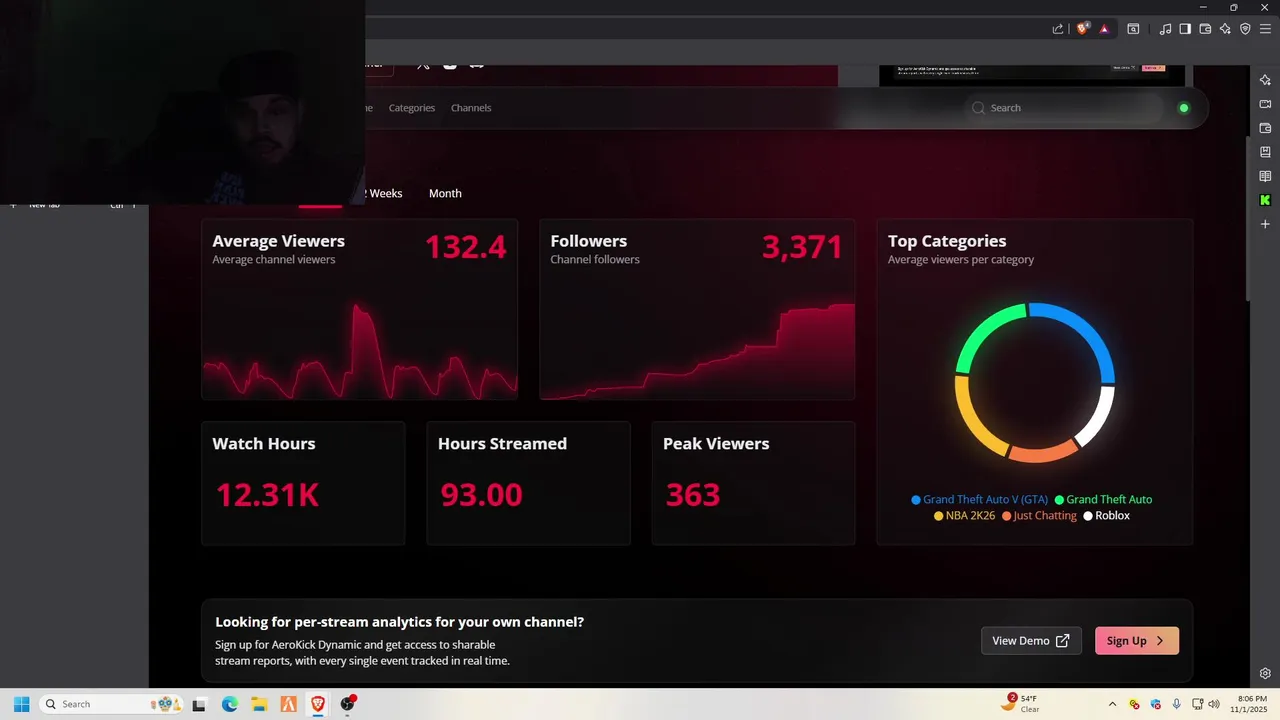Image resolution: width=1280 pixels, height=720 pixels.
Task: Open Brave Rewards triangle icon
Action: click(1104, 29)
